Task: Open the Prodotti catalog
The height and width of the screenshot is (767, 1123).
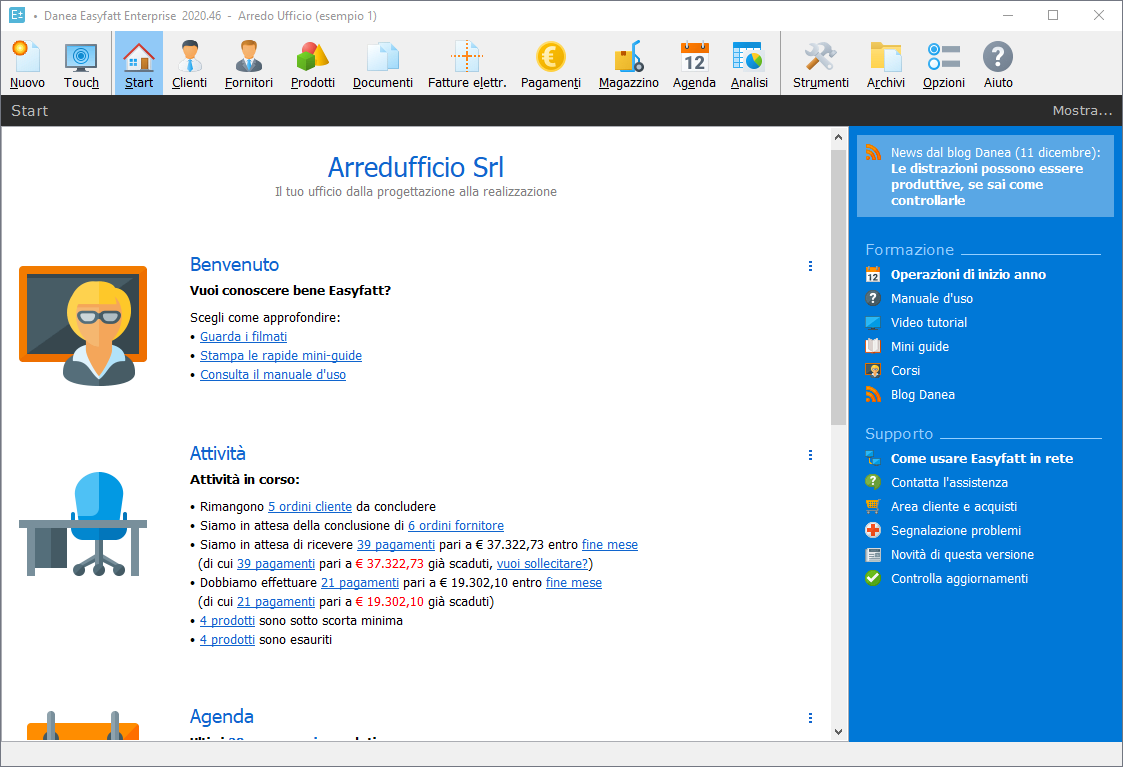Action: [313, 64]
